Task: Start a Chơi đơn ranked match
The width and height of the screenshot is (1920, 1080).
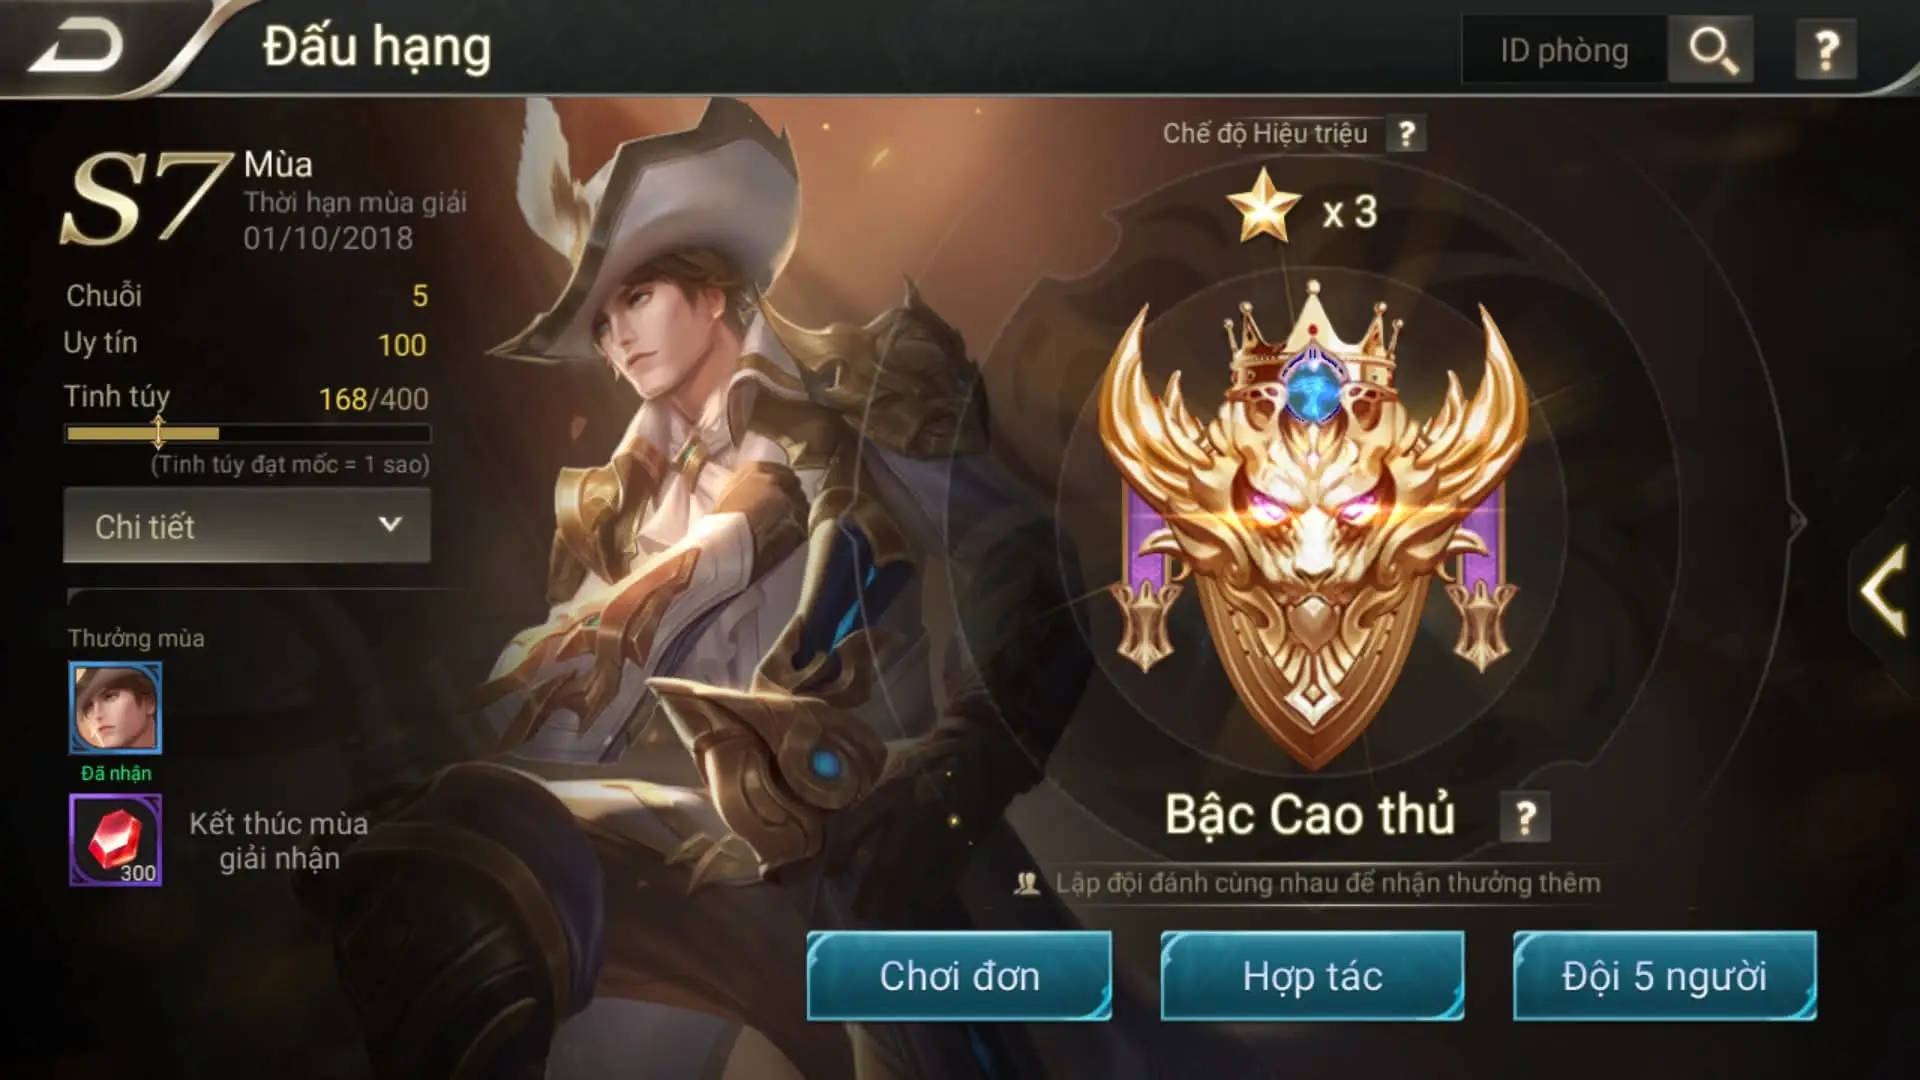Action: point(959,976)
